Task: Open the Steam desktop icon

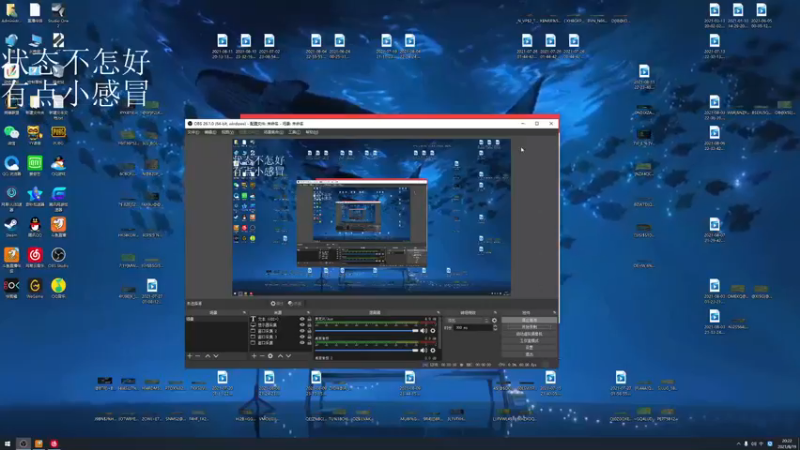Action: pos(11,227)
